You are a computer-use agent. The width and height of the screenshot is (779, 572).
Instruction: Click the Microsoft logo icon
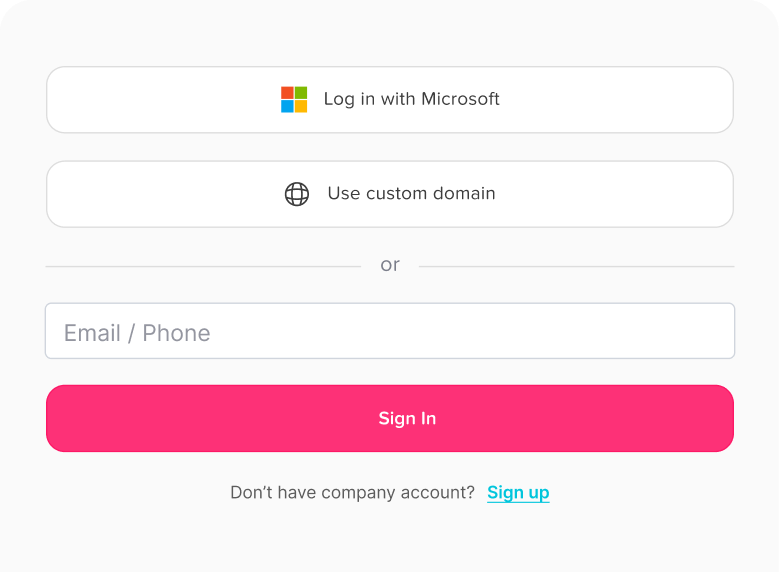(x=294, y=99)
